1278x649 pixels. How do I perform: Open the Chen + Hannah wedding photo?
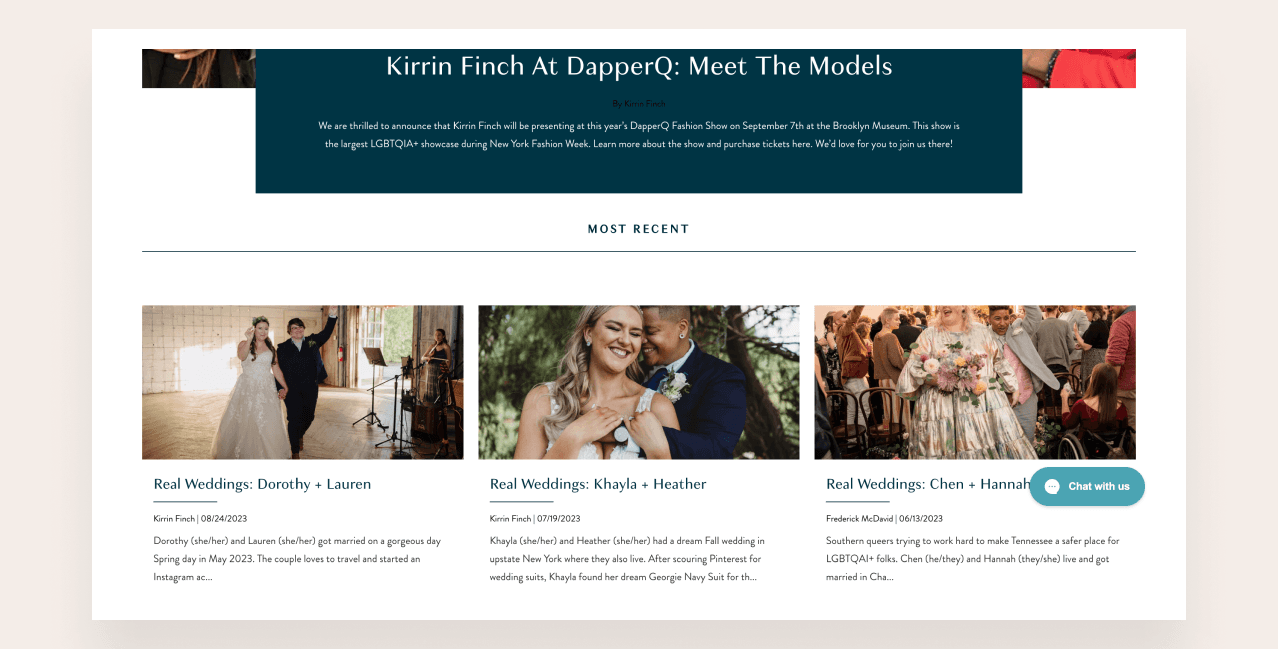pos(975,382)
